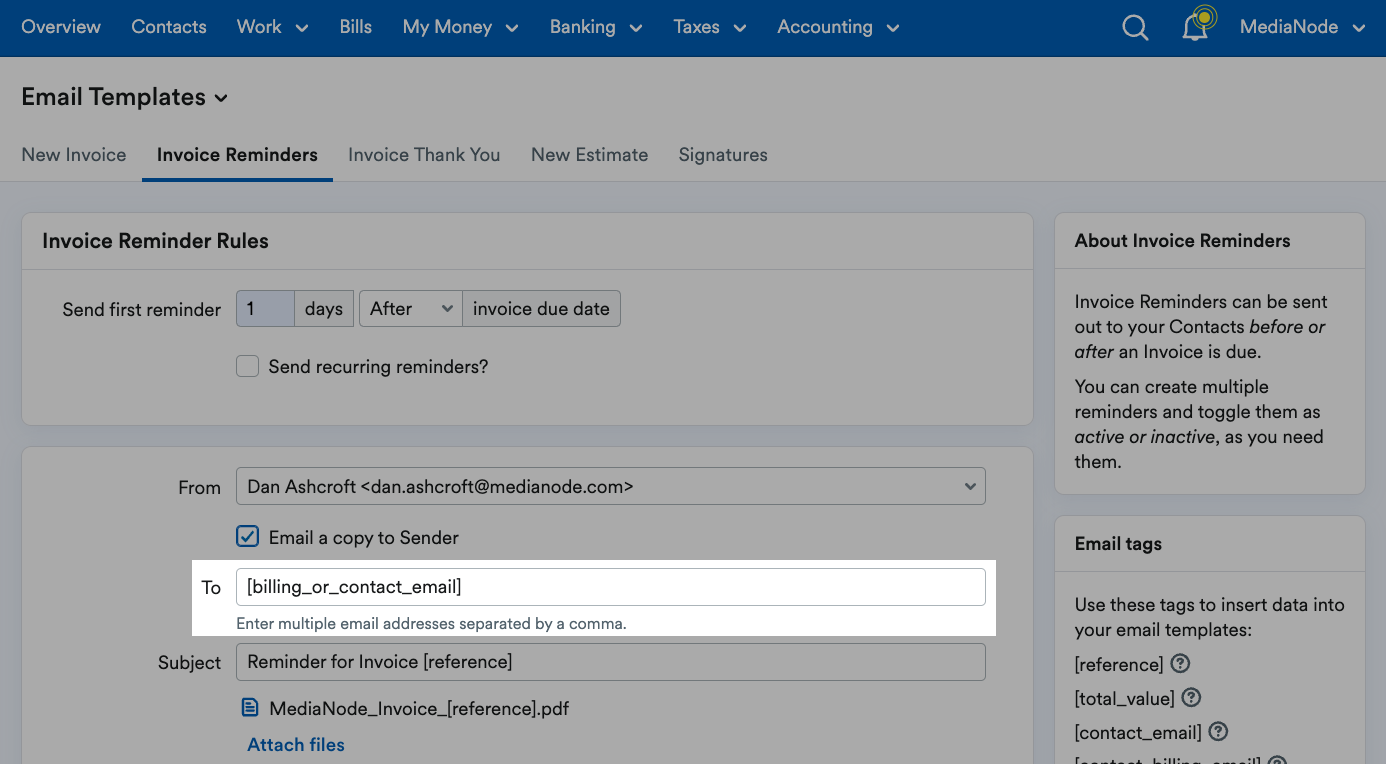Expand the Email Templates heading dropdown
Image resolution: width=1386 pixels, height=764 pixels.
(125, 97)
